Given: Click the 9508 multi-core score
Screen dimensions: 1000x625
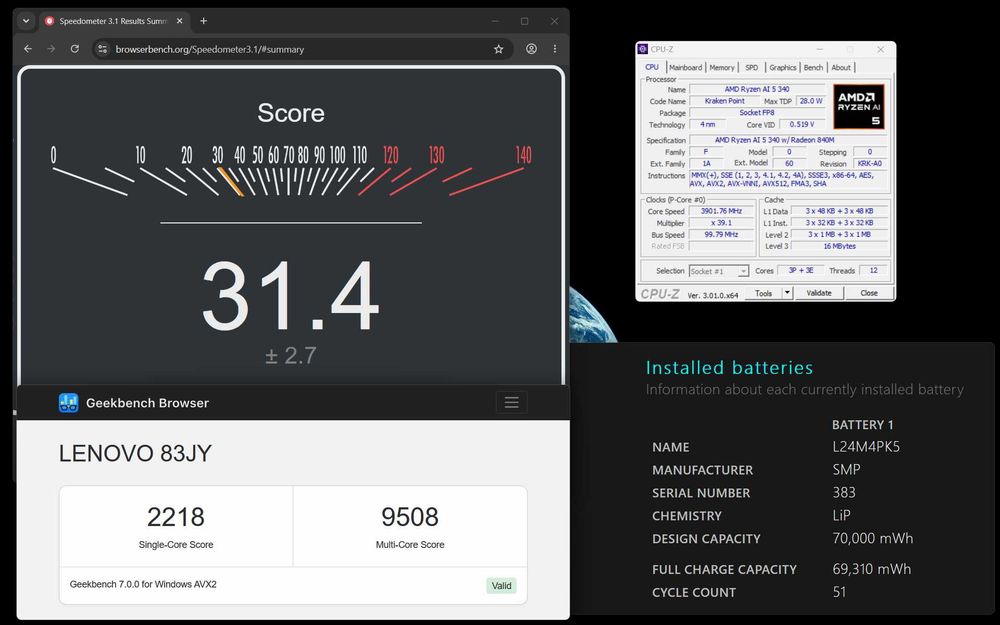Looking at the screenshot, I should tap(410, 517).
